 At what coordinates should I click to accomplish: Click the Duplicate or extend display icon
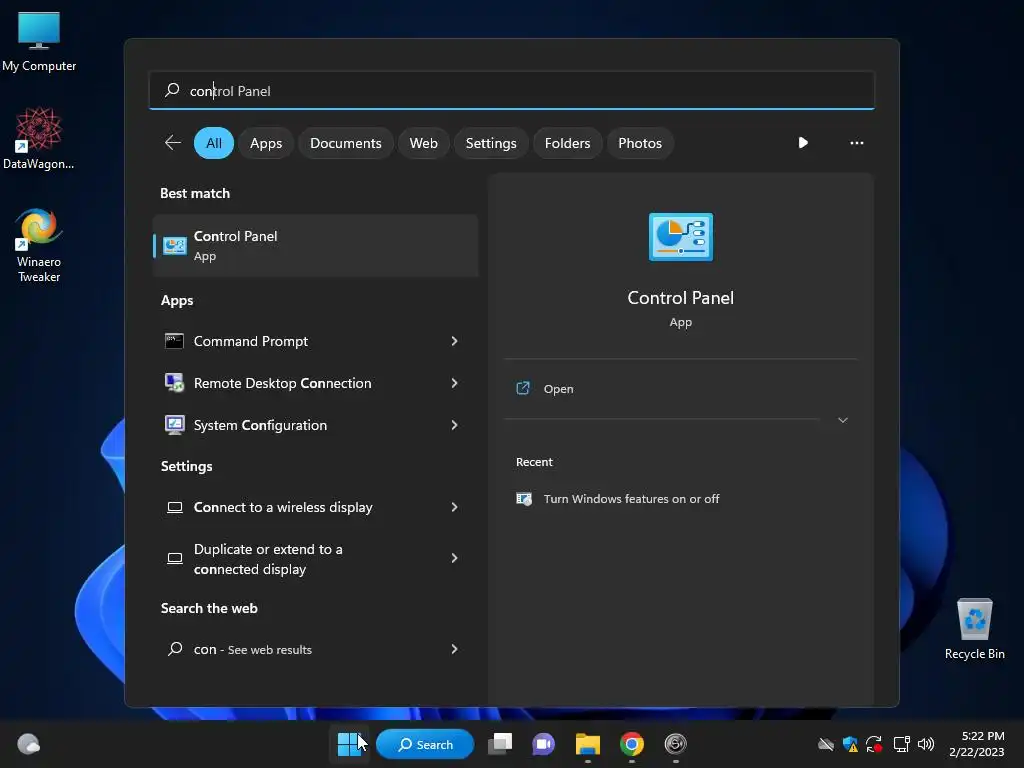point(174,558)
